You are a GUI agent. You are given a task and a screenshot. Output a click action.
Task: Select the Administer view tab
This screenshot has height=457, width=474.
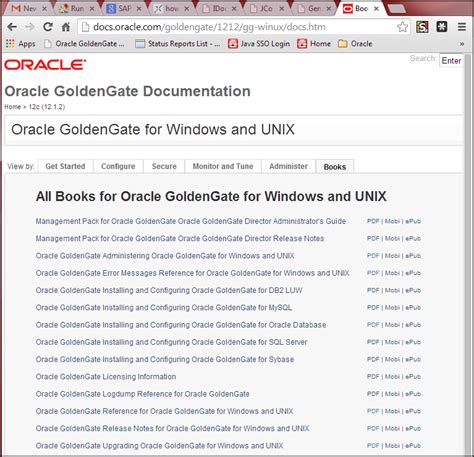288,166
